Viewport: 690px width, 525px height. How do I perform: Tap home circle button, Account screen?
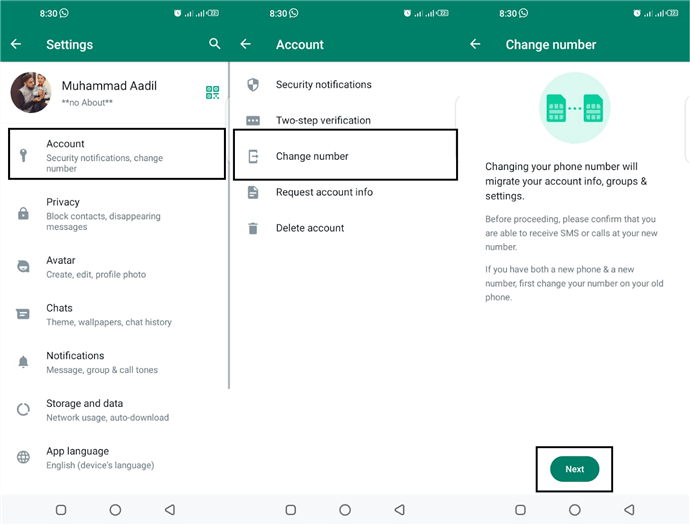[x=345, y=510]
